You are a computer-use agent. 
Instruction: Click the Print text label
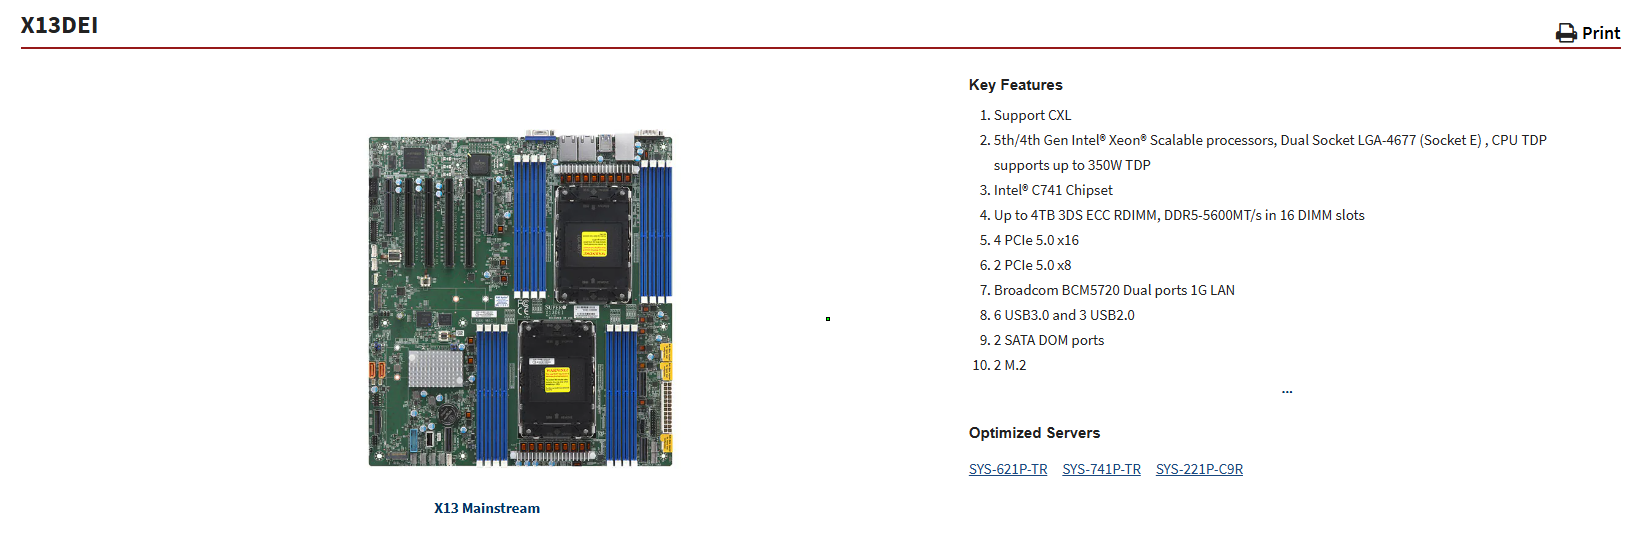tap(1600, 34)
